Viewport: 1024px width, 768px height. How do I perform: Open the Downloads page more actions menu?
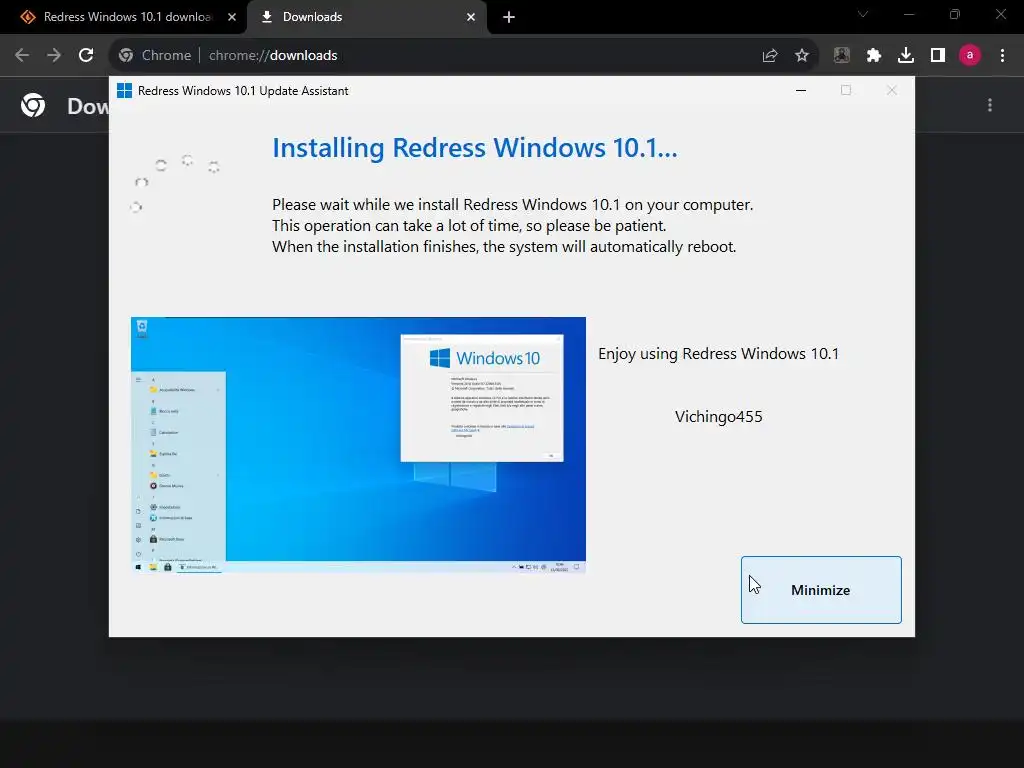pyautogui.click(x=990, y=105)
